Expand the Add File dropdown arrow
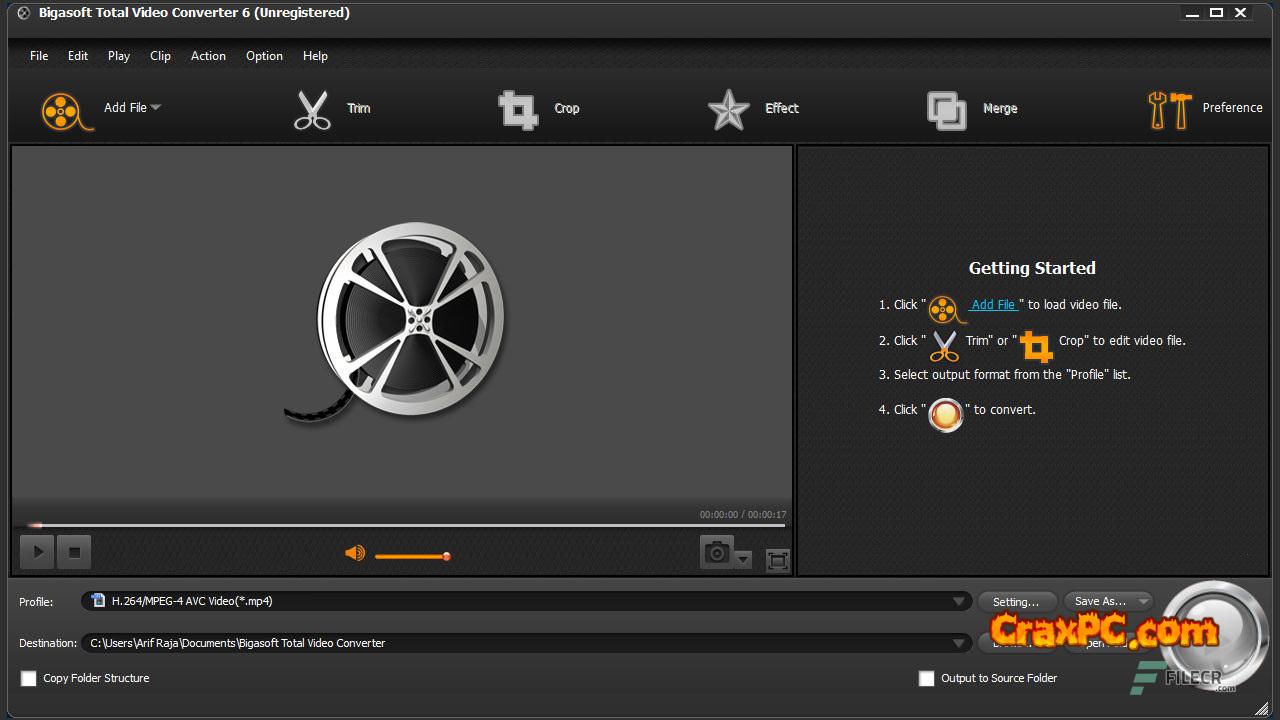This screenshot has height=720, width=1280. click(x=156, y=107)
